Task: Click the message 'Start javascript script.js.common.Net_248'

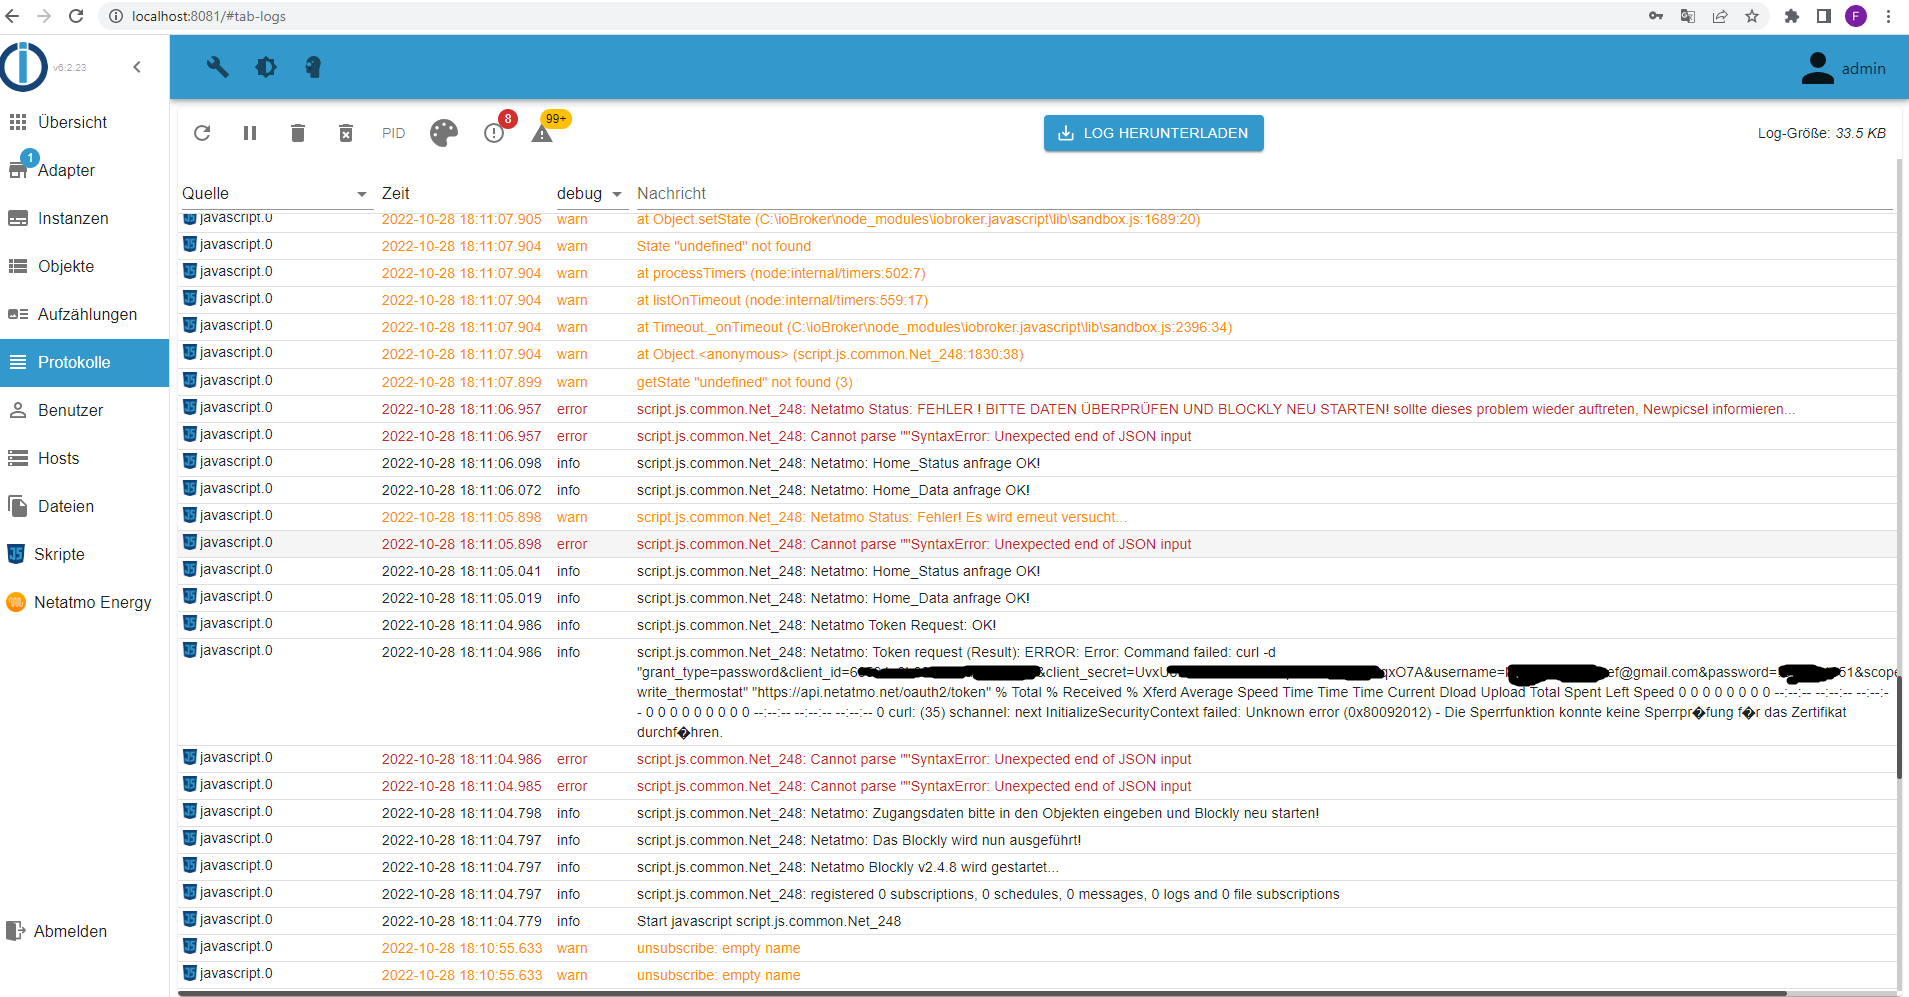Action: point(769,921)
